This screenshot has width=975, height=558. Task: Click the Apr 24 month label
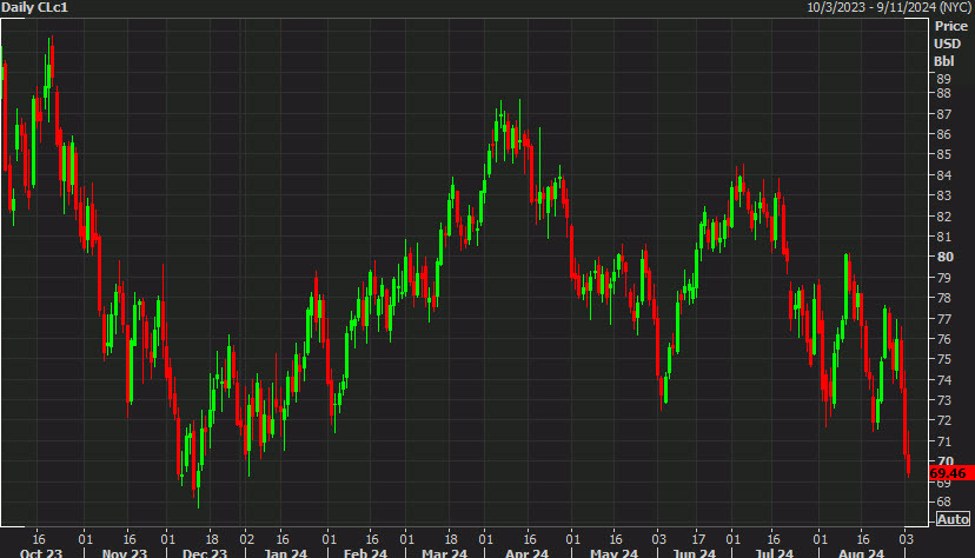(527, 553)
